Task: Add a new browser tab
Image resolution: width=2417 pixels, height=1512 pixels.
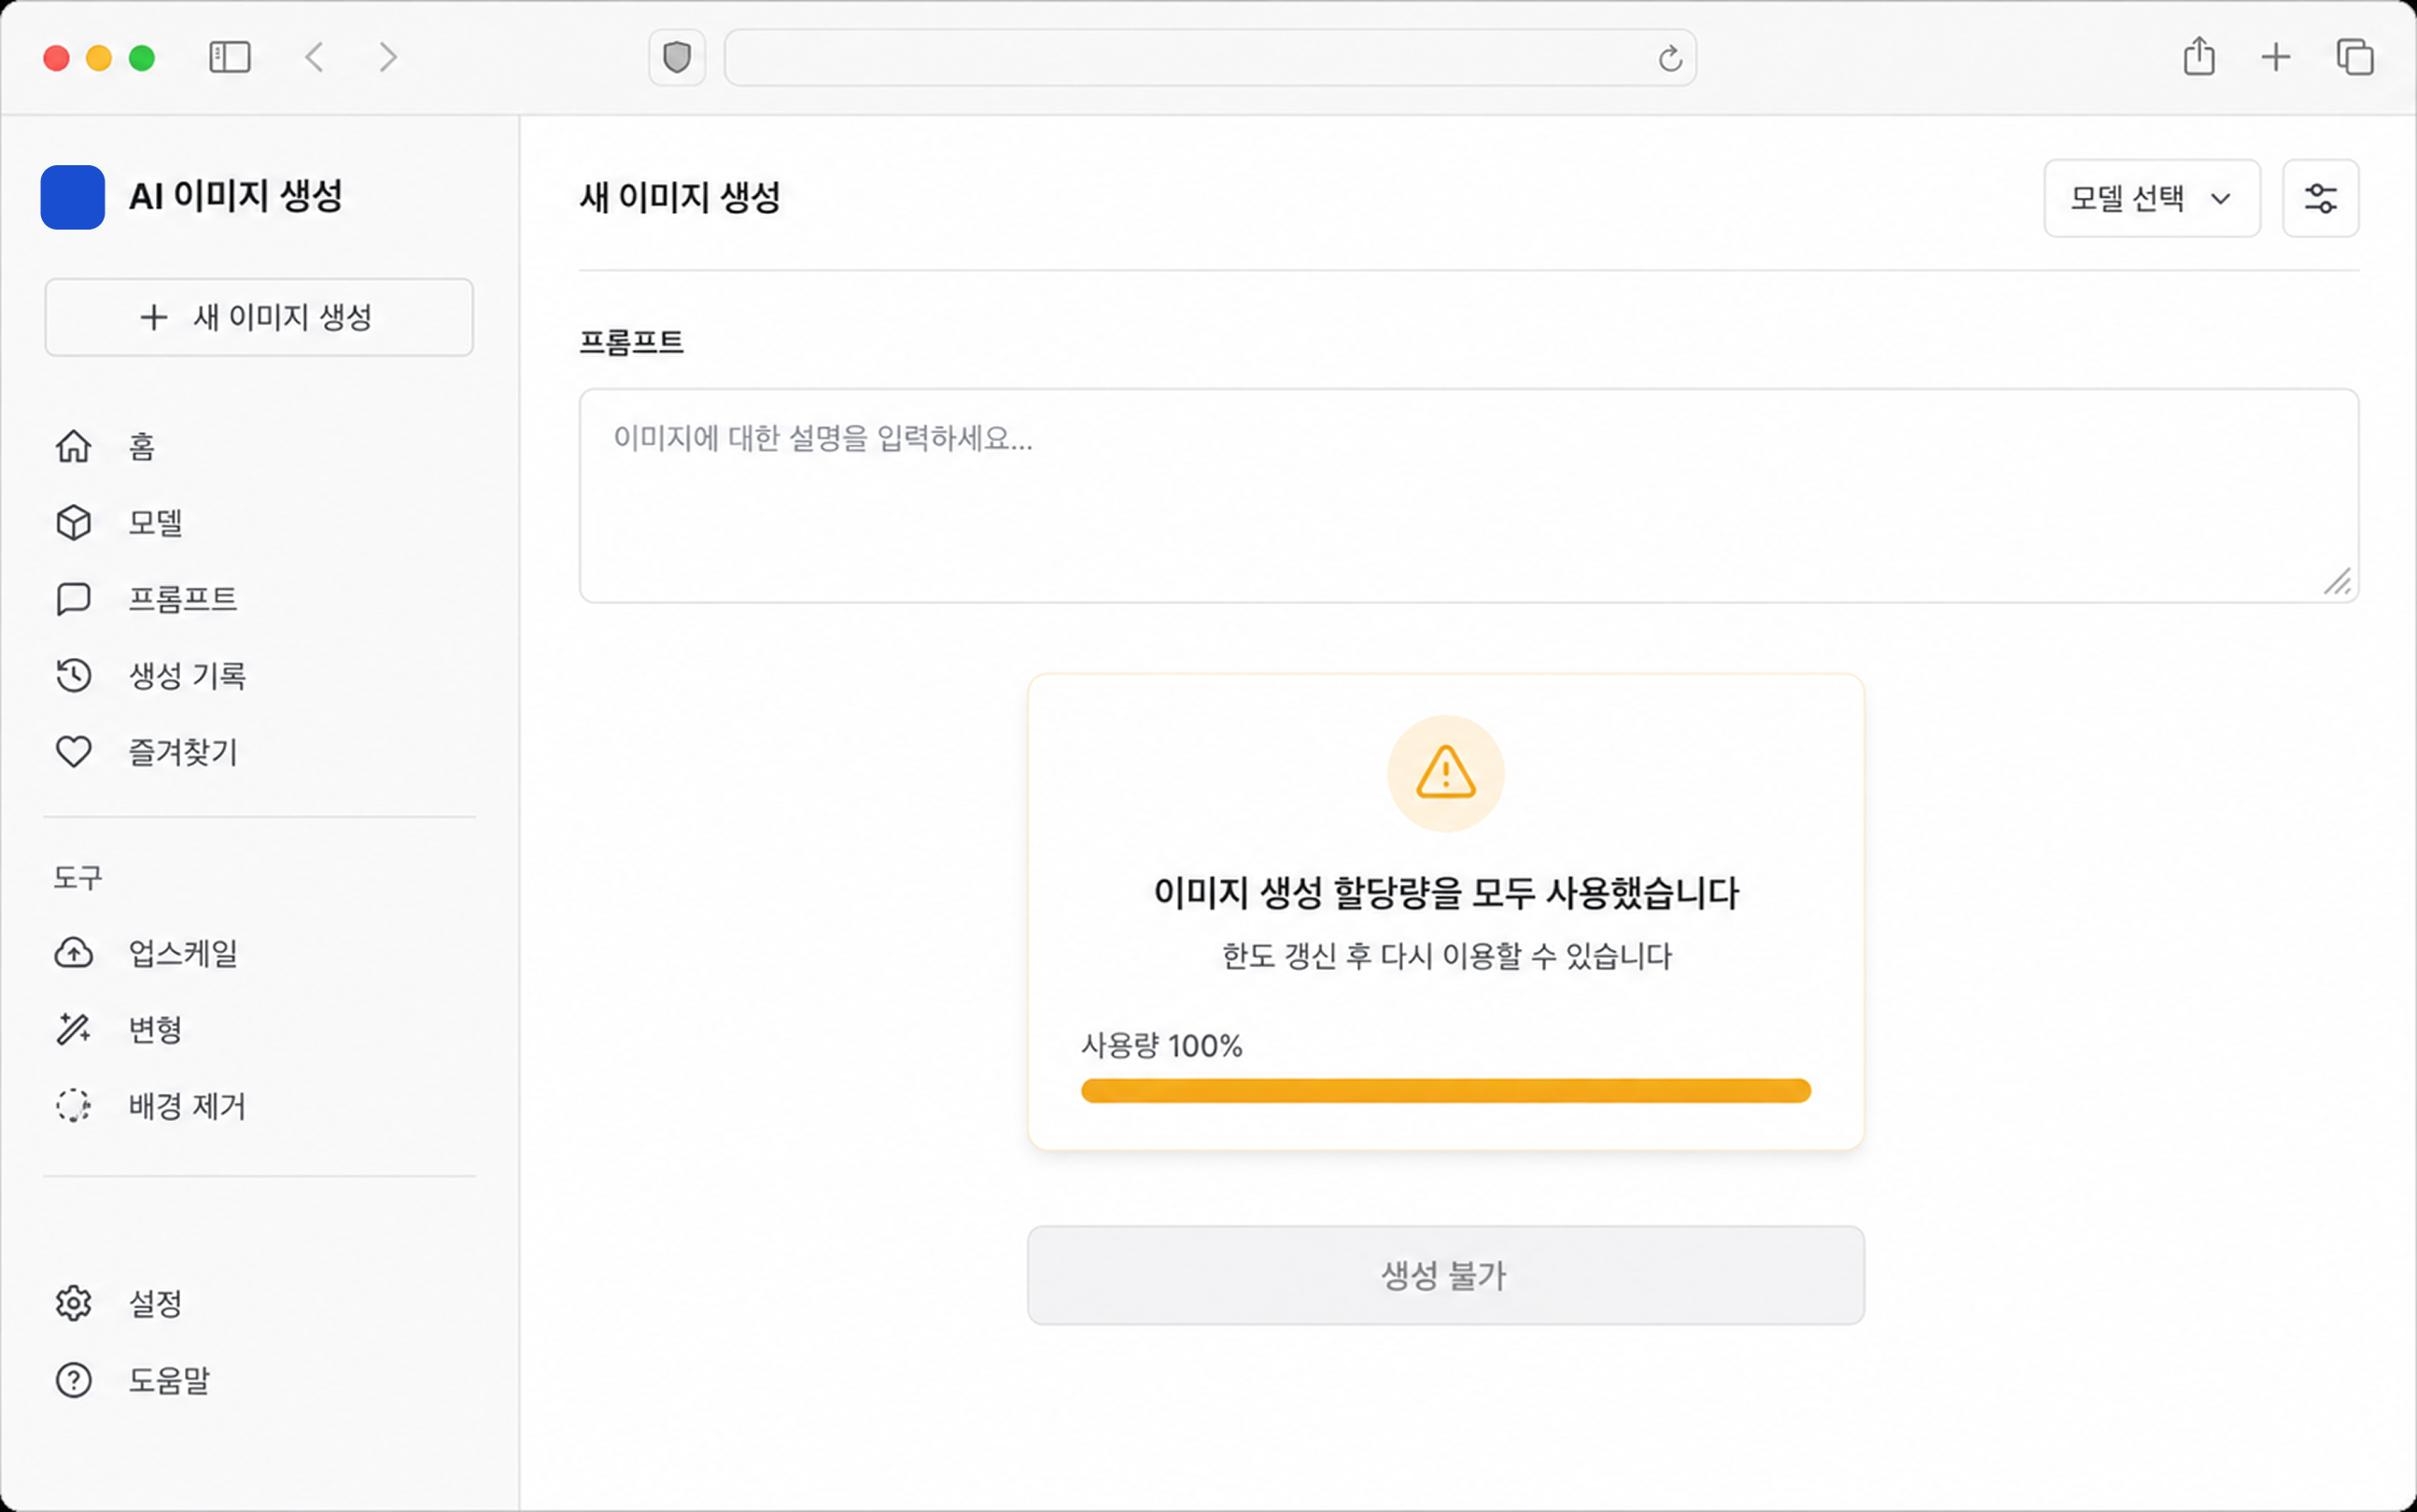Action: pos(2276,57)
